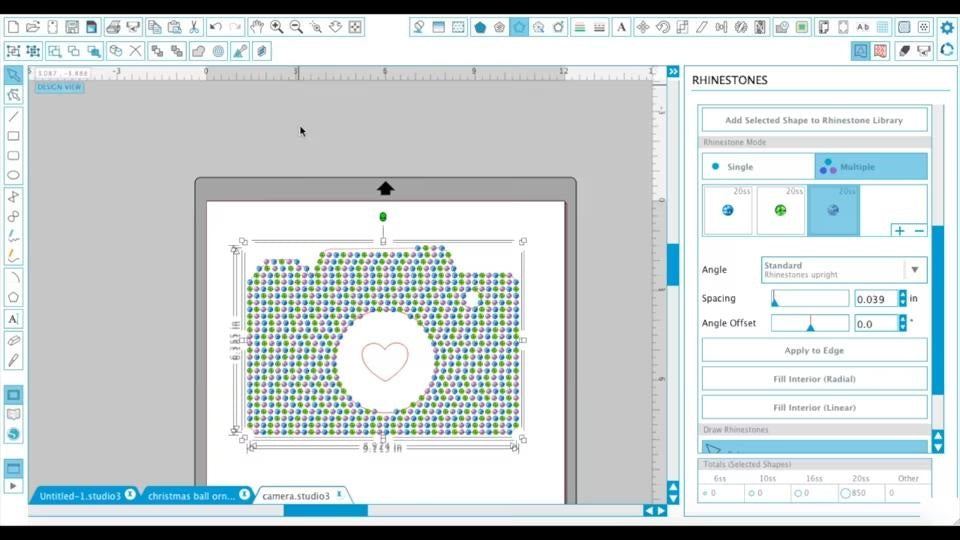Choose the Rectangle drawing tool
960x540 pixels.
[x=13, y=136]
